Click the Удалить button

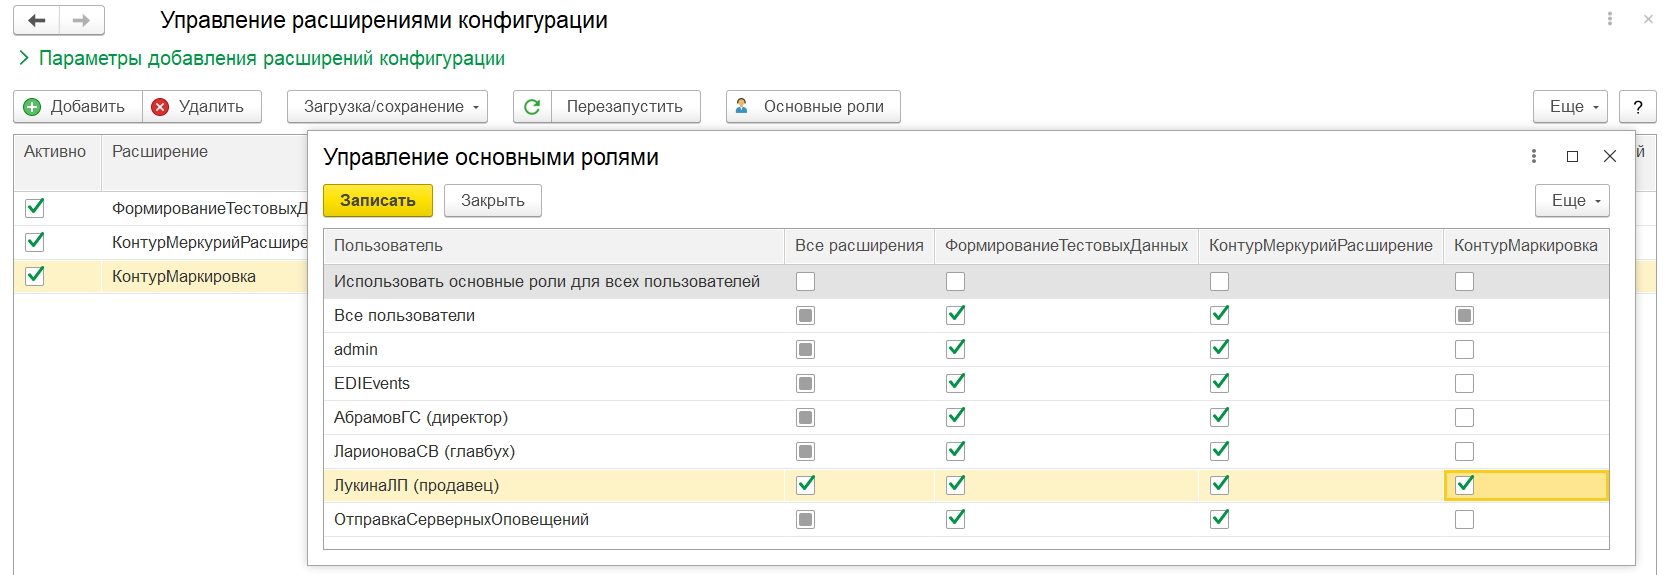(201, 107)
